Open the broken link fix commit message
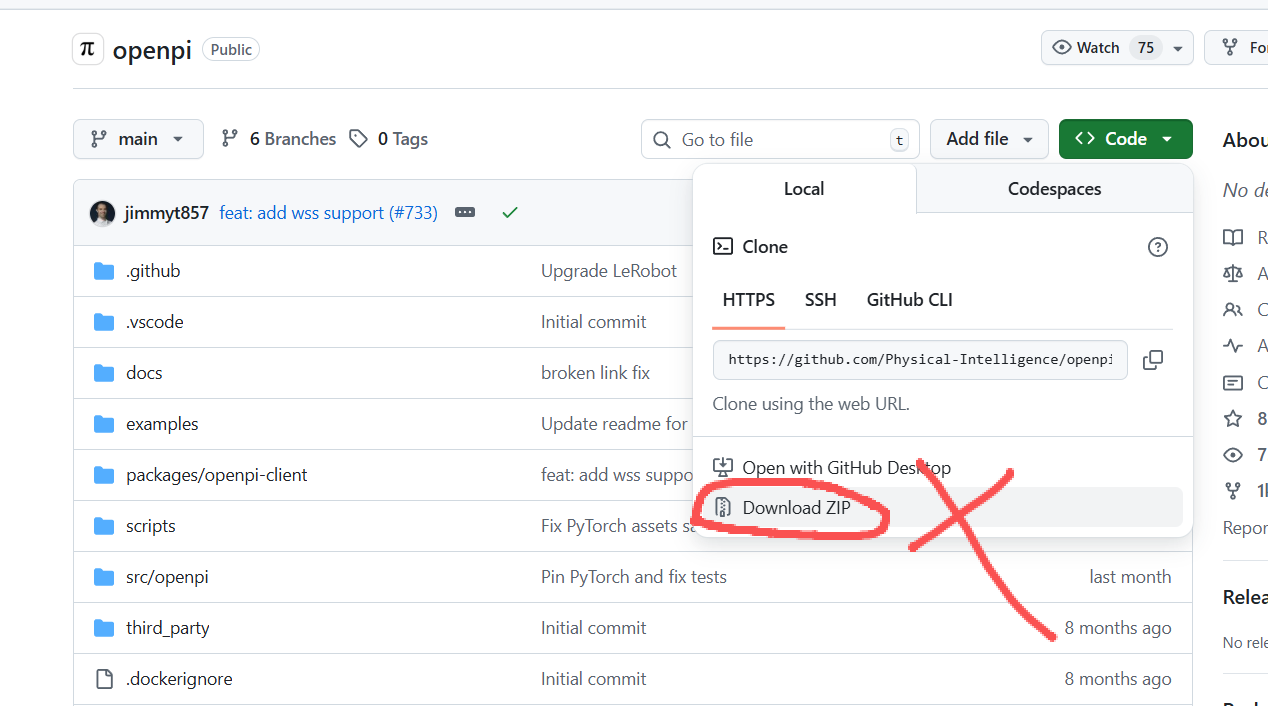 point(595,373)
